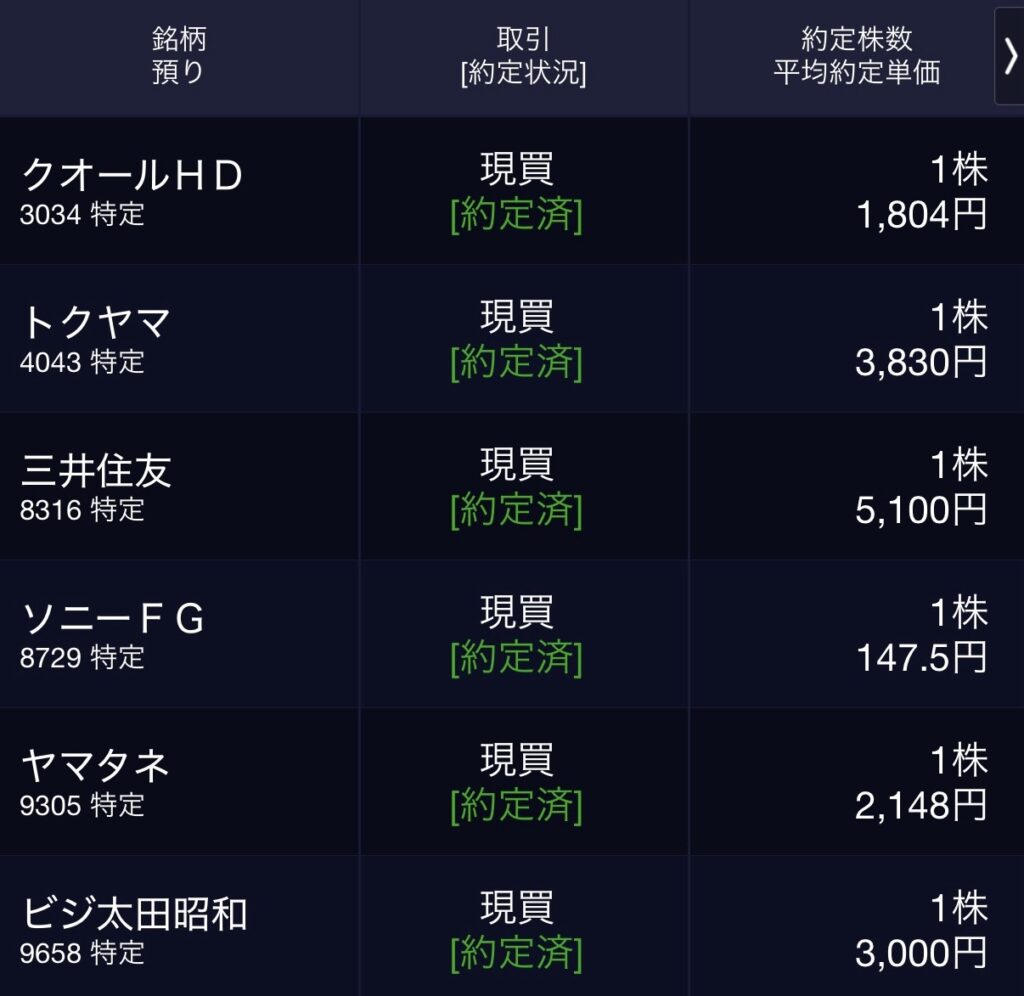
Task: Click the 取引 [約定状況] column header
Action: coord(524,56)
